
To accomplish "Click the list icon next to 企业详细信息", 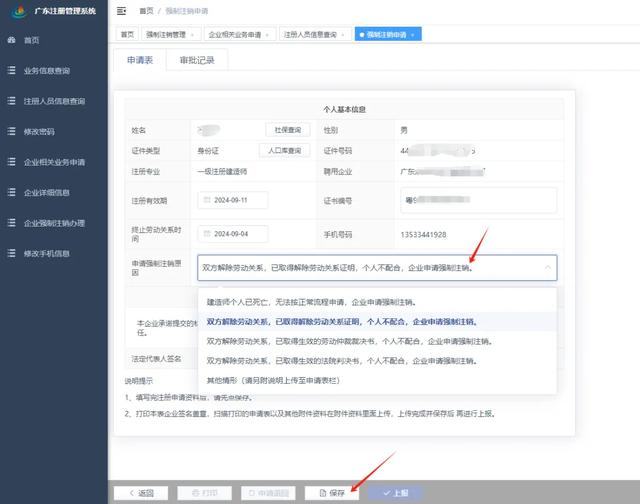I will [x=11, y=192].
